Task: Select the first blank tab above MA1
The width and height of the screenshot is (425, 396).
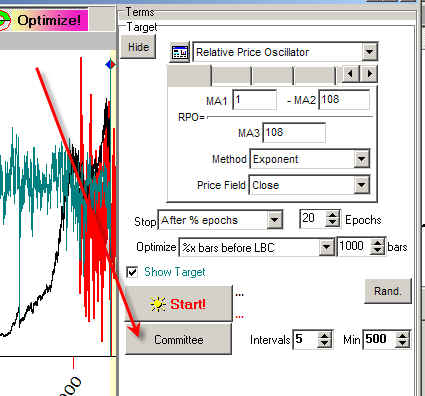Action: (189, 75)
